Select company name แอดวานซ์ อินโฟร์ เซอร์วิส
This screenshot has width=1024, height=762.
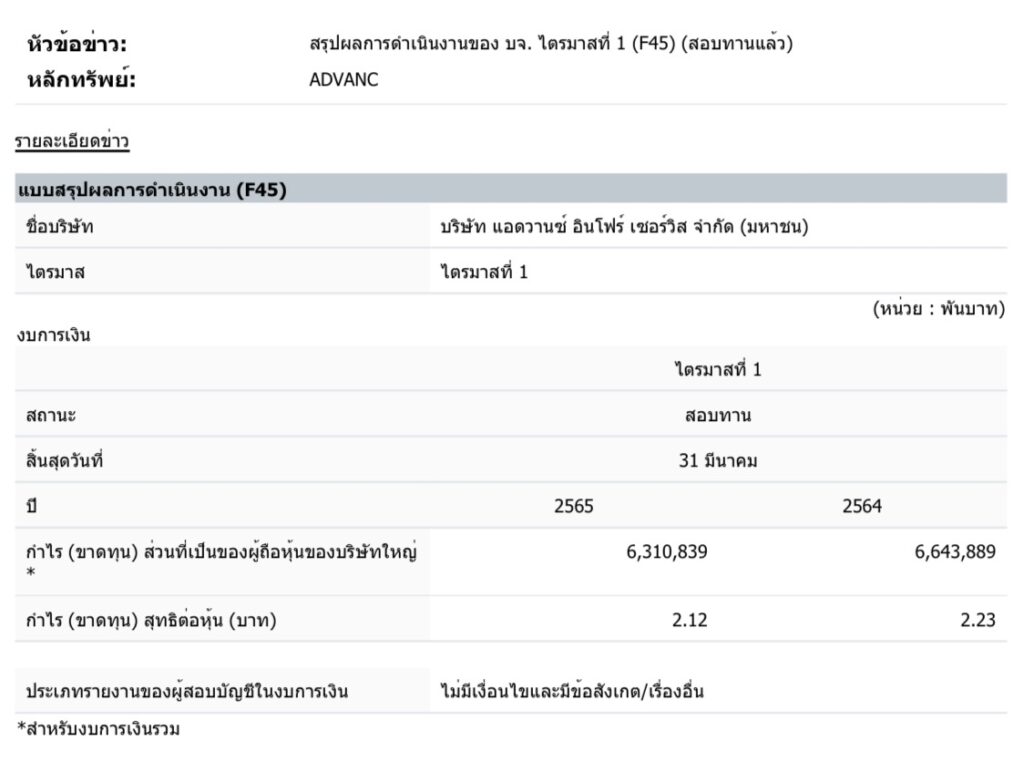[x=624, y=227]
